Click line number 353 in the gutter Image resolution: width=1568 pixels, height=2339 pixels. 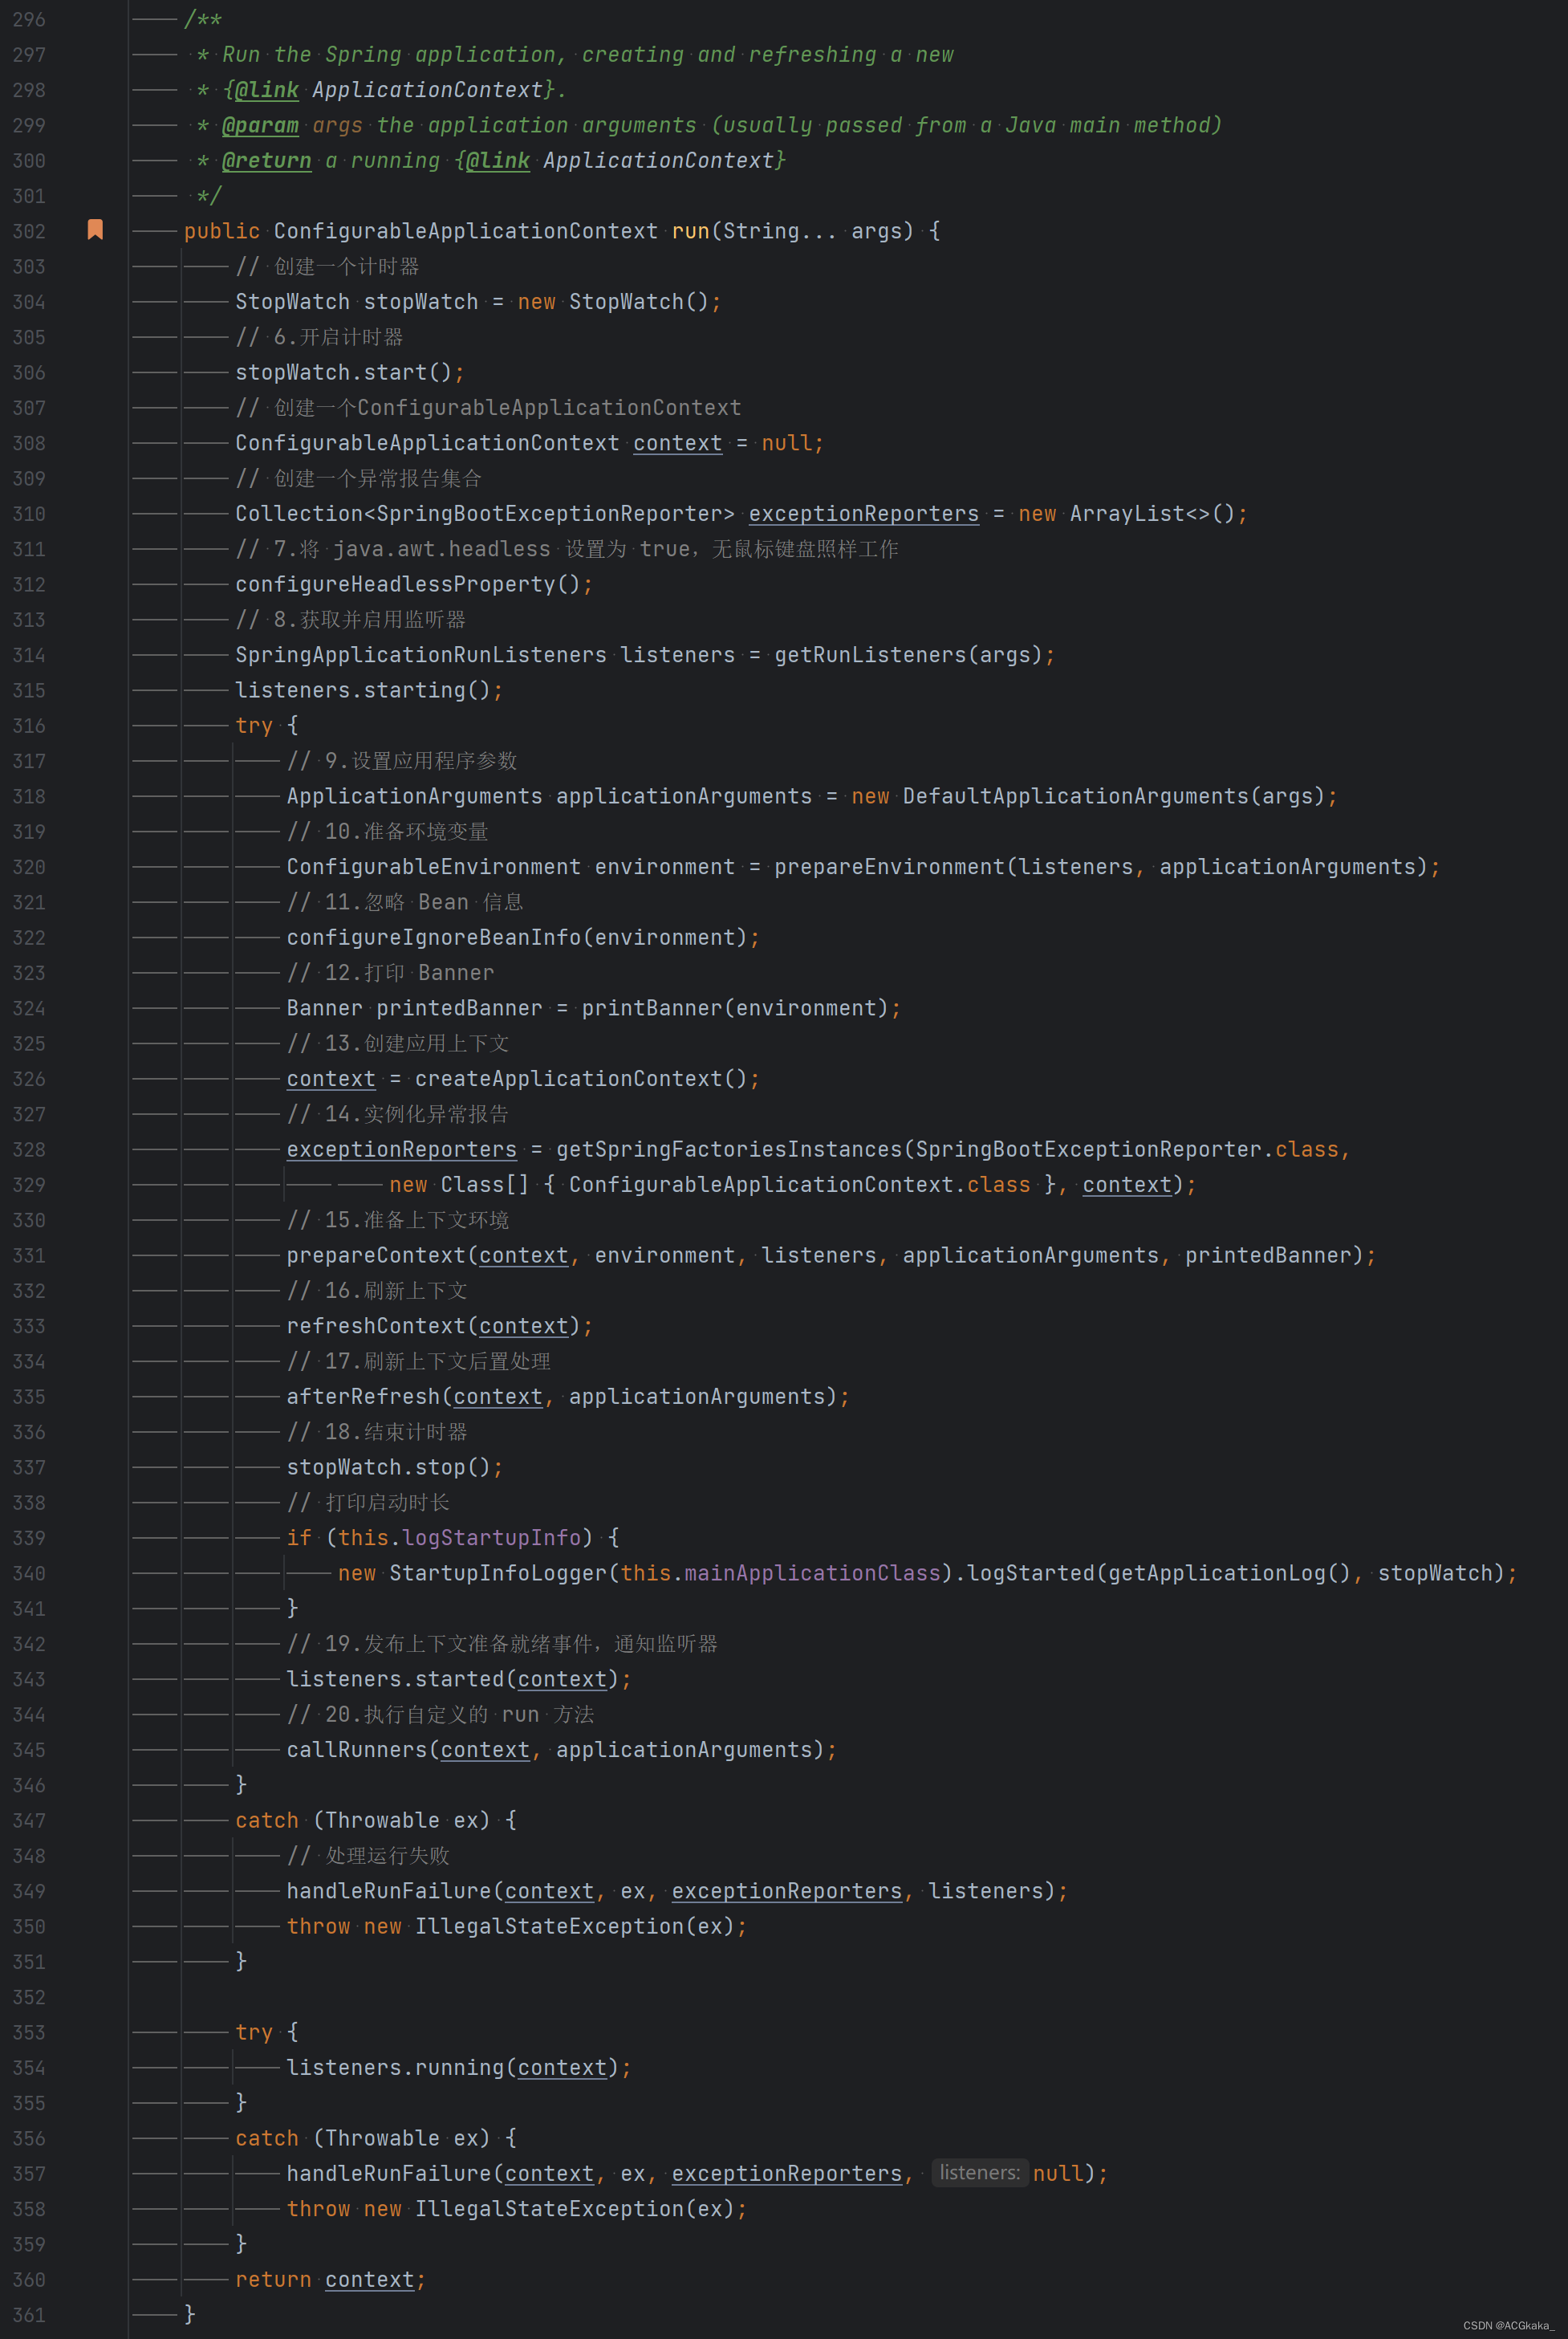pos(29,2032)
